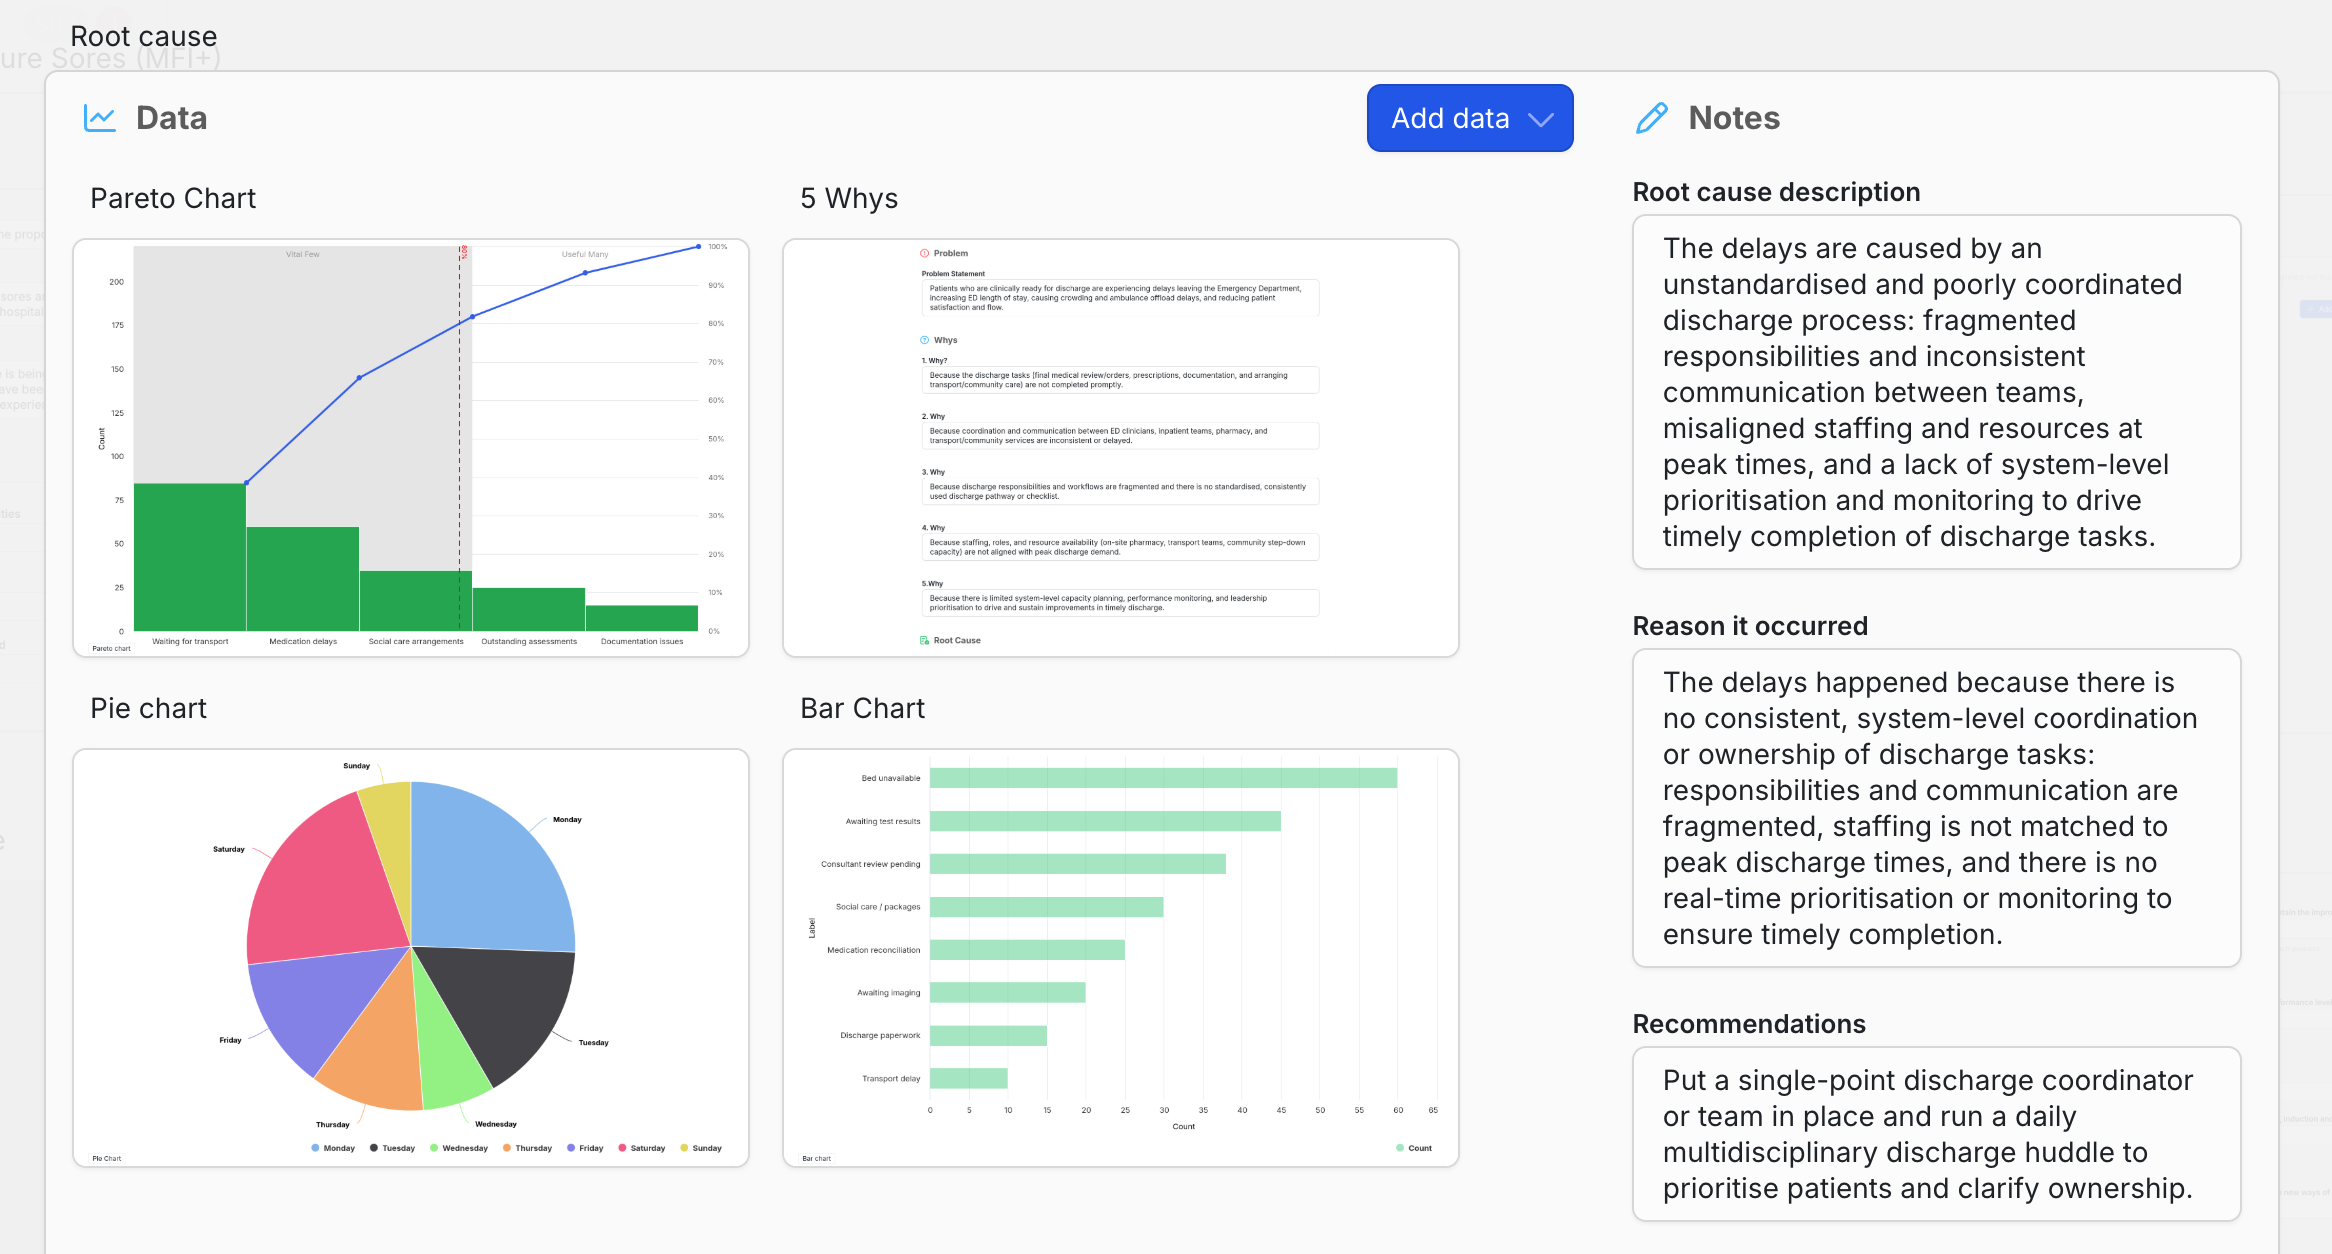Viewport: 2332px width, 1254px height.
Task: Click the Bed unavailable bar
Action: 1163,778
